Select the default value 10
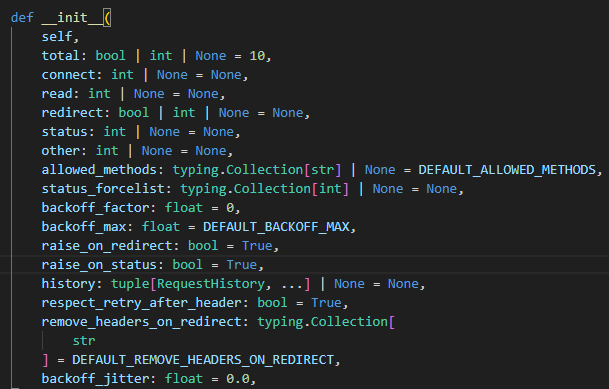This screenshot has height=389, width=609. (257, 56)
